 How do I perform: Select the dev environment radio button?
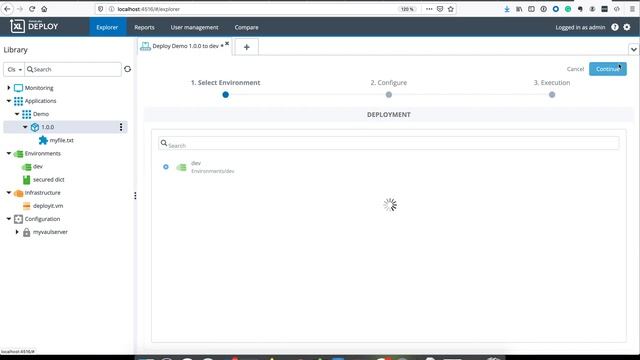click(166, 167)
